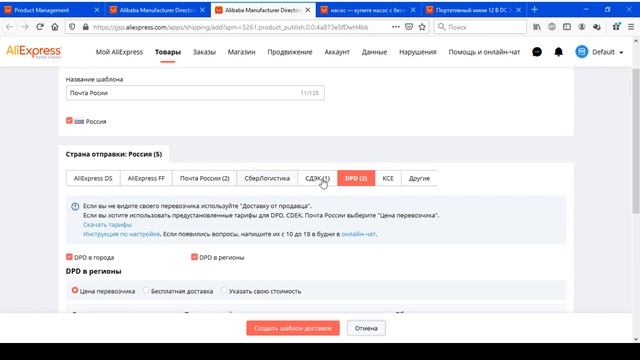Click the padlock site security icon
The width and height of the screenshot is (640, 360).
(x=85, y=27)
